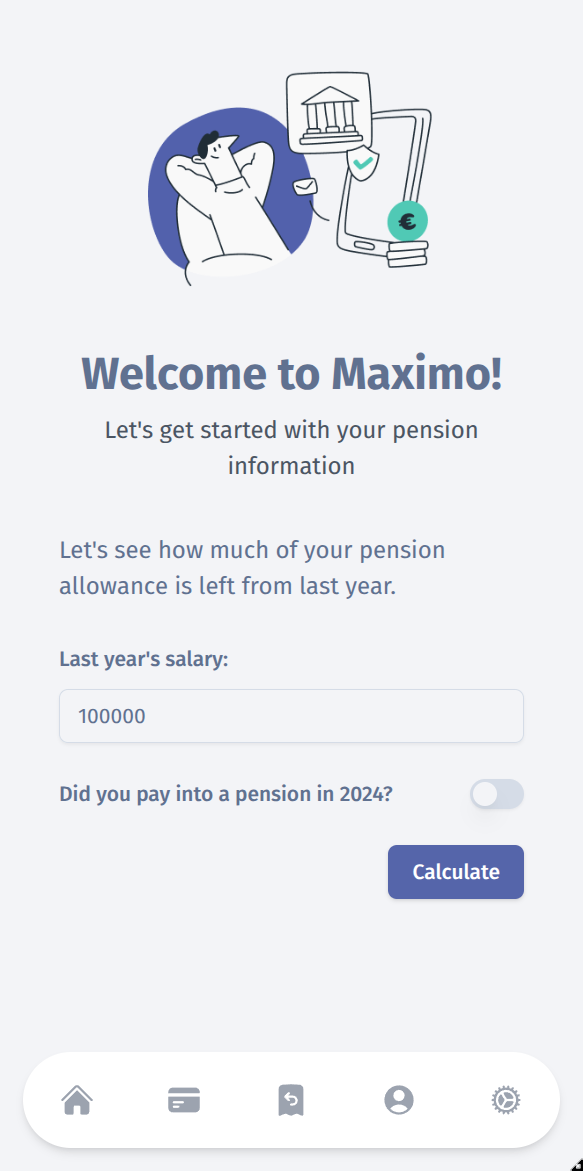Screen dimensions: 583x1171
Task: Click the rounded bottom navigation bar
Action: point(291,1099)
